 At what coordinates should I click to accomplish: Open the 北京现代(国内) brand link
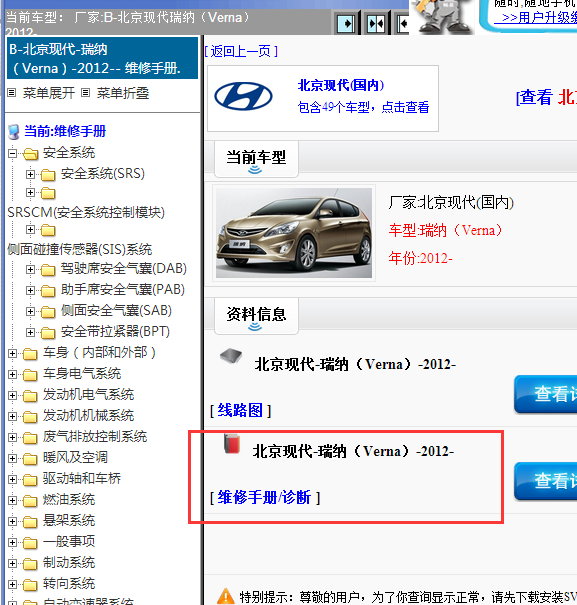coord(341,85)
